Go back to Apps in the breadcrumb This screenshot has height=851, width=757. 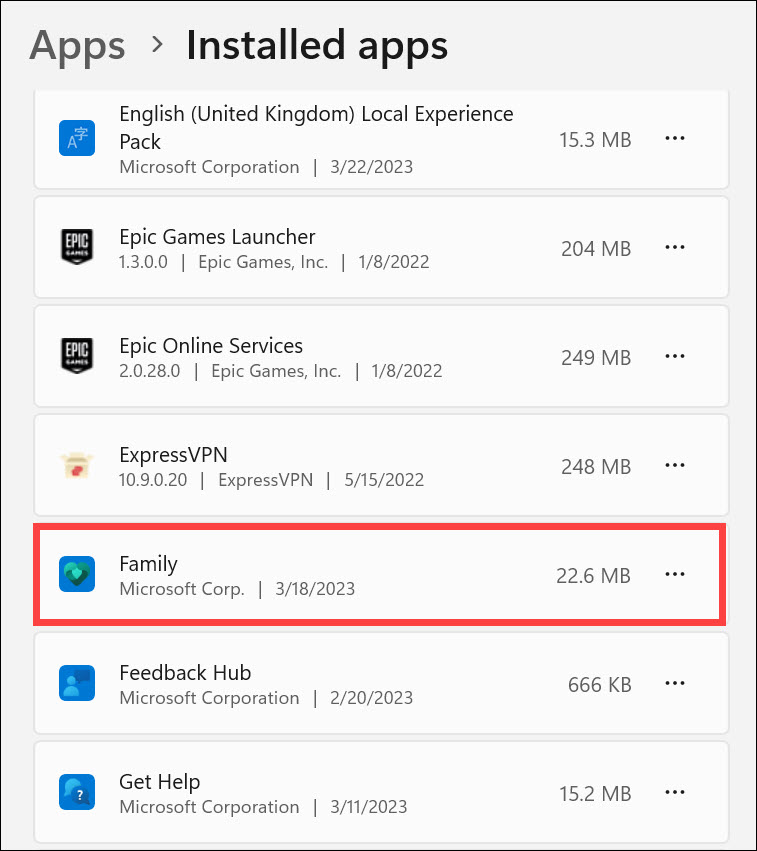[77, 46]
